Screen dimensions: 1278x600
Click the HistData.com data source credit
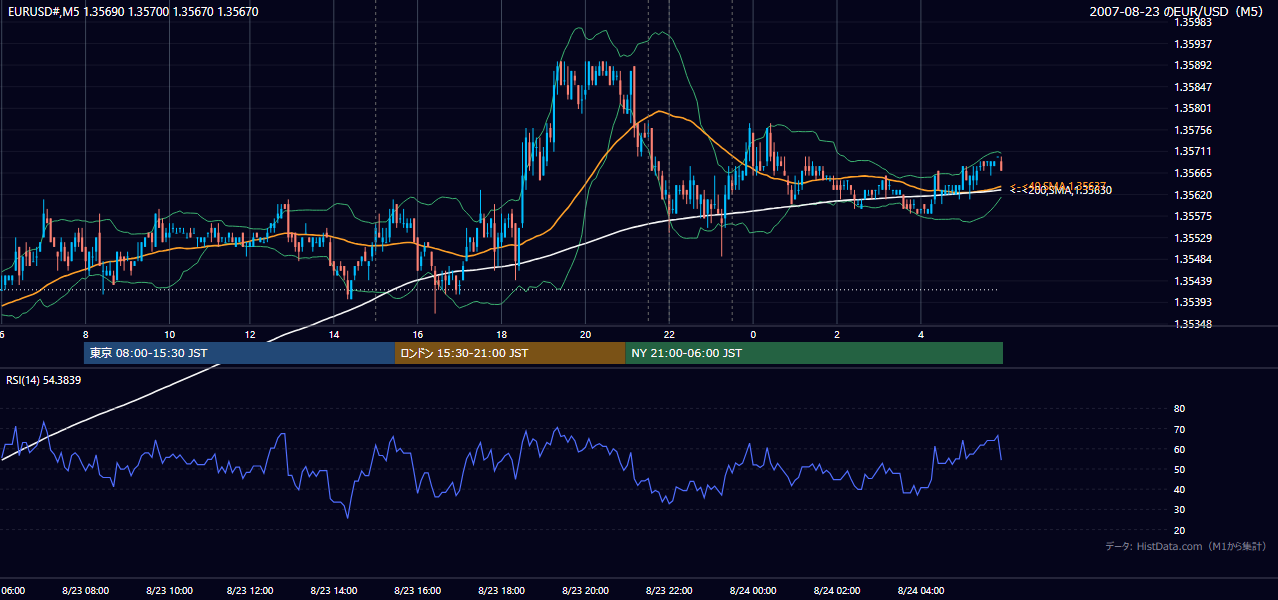1186,546
